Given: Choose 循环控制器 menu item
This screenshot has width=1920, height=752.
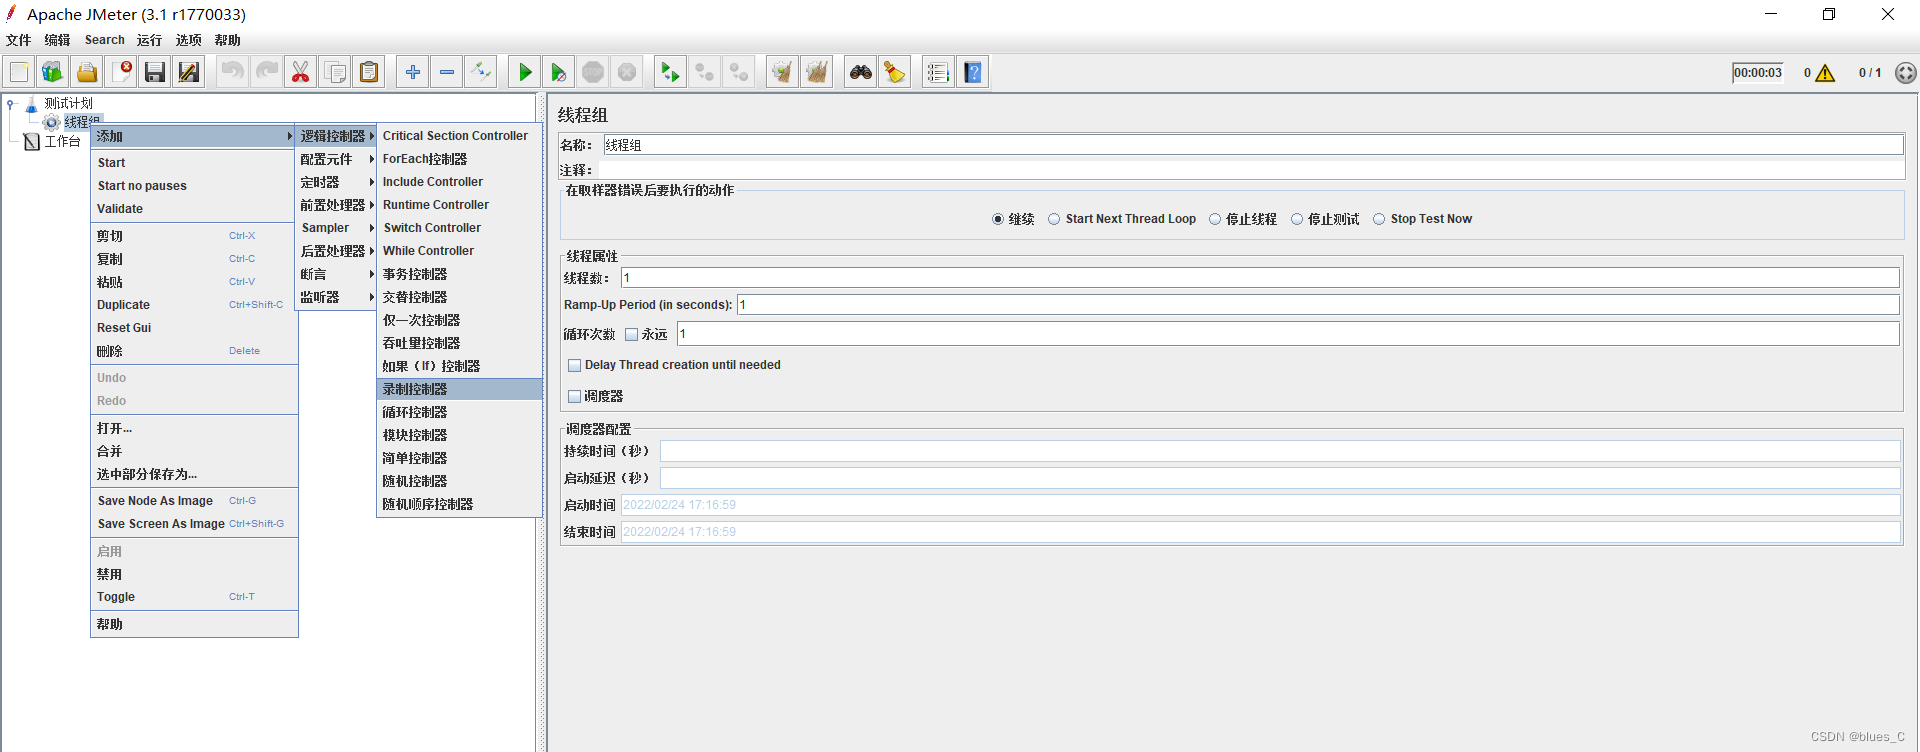Looking at the screenshot, I should point(459,412).
